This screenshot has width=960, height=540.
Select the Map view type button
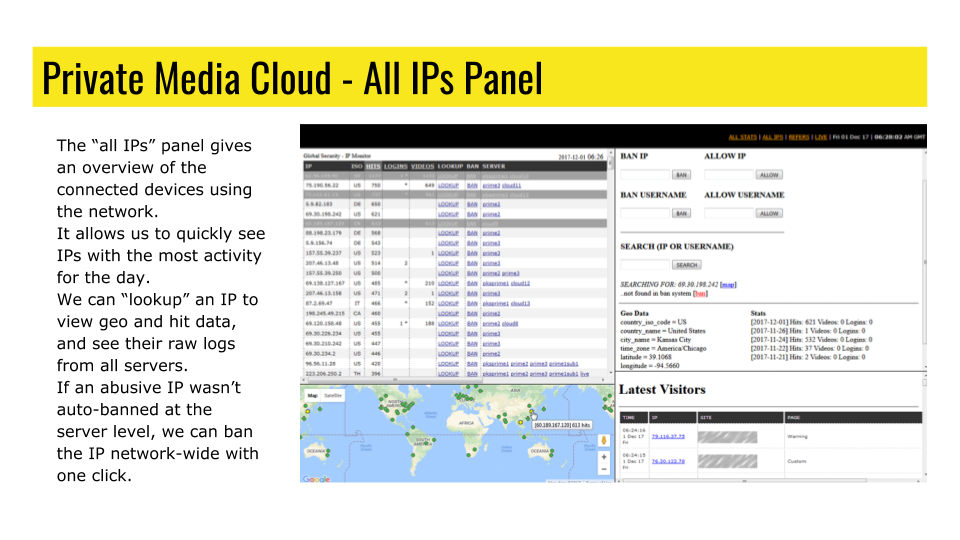(311, 395)
